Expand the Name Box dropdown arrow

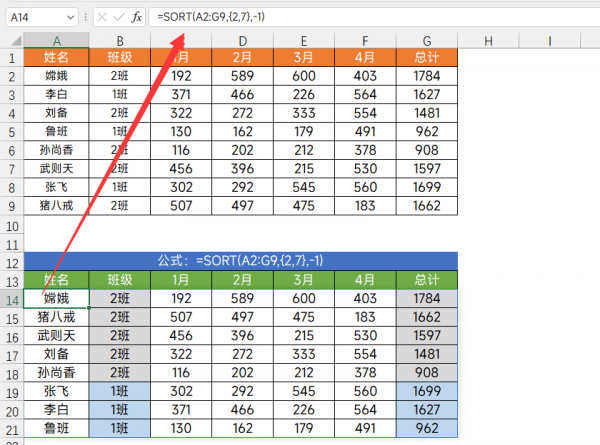(x=70, y=17)
